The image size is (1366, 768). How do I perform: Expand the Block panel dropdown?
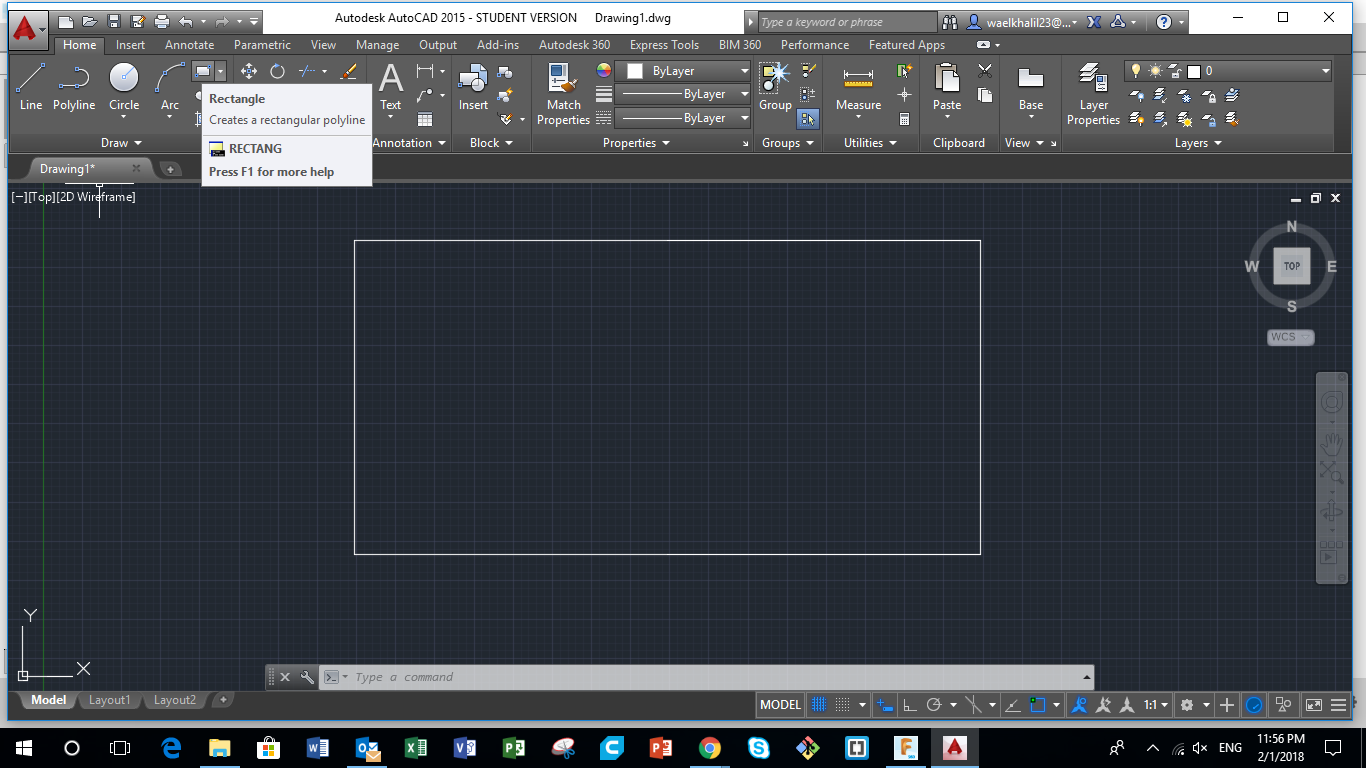(x=491, y=143)
